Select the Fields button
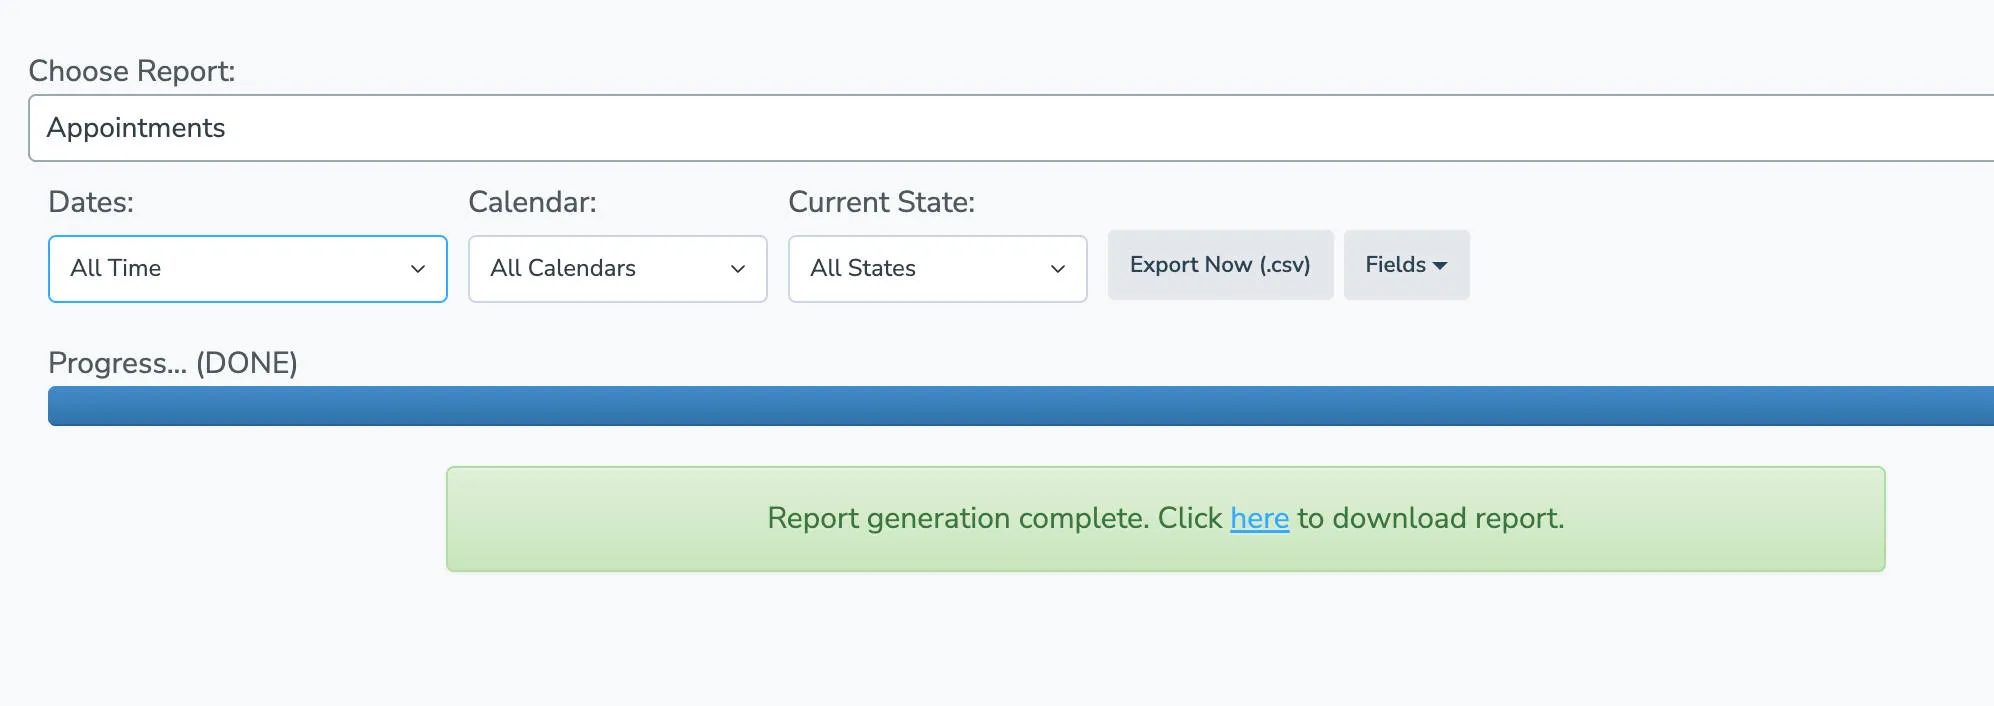 (x=1405, y=265)
